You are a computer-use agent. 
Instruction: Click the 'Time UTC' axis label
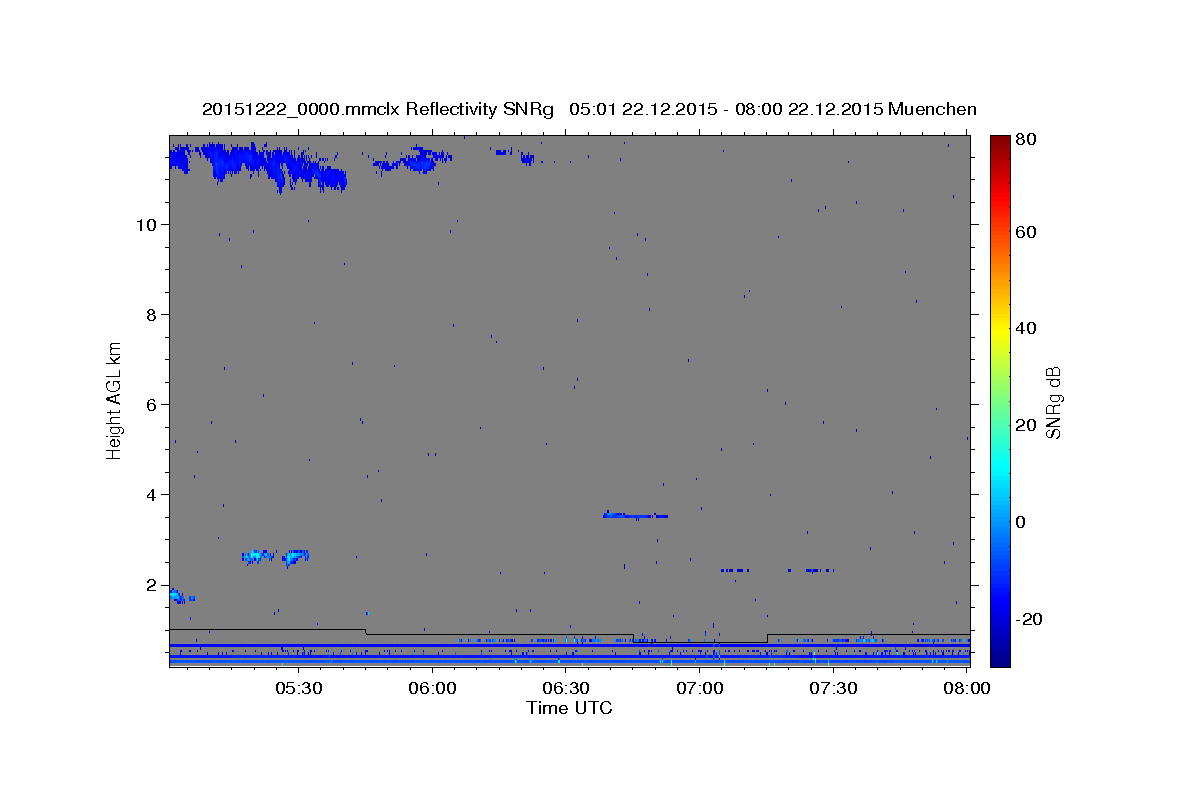[569, 708]
